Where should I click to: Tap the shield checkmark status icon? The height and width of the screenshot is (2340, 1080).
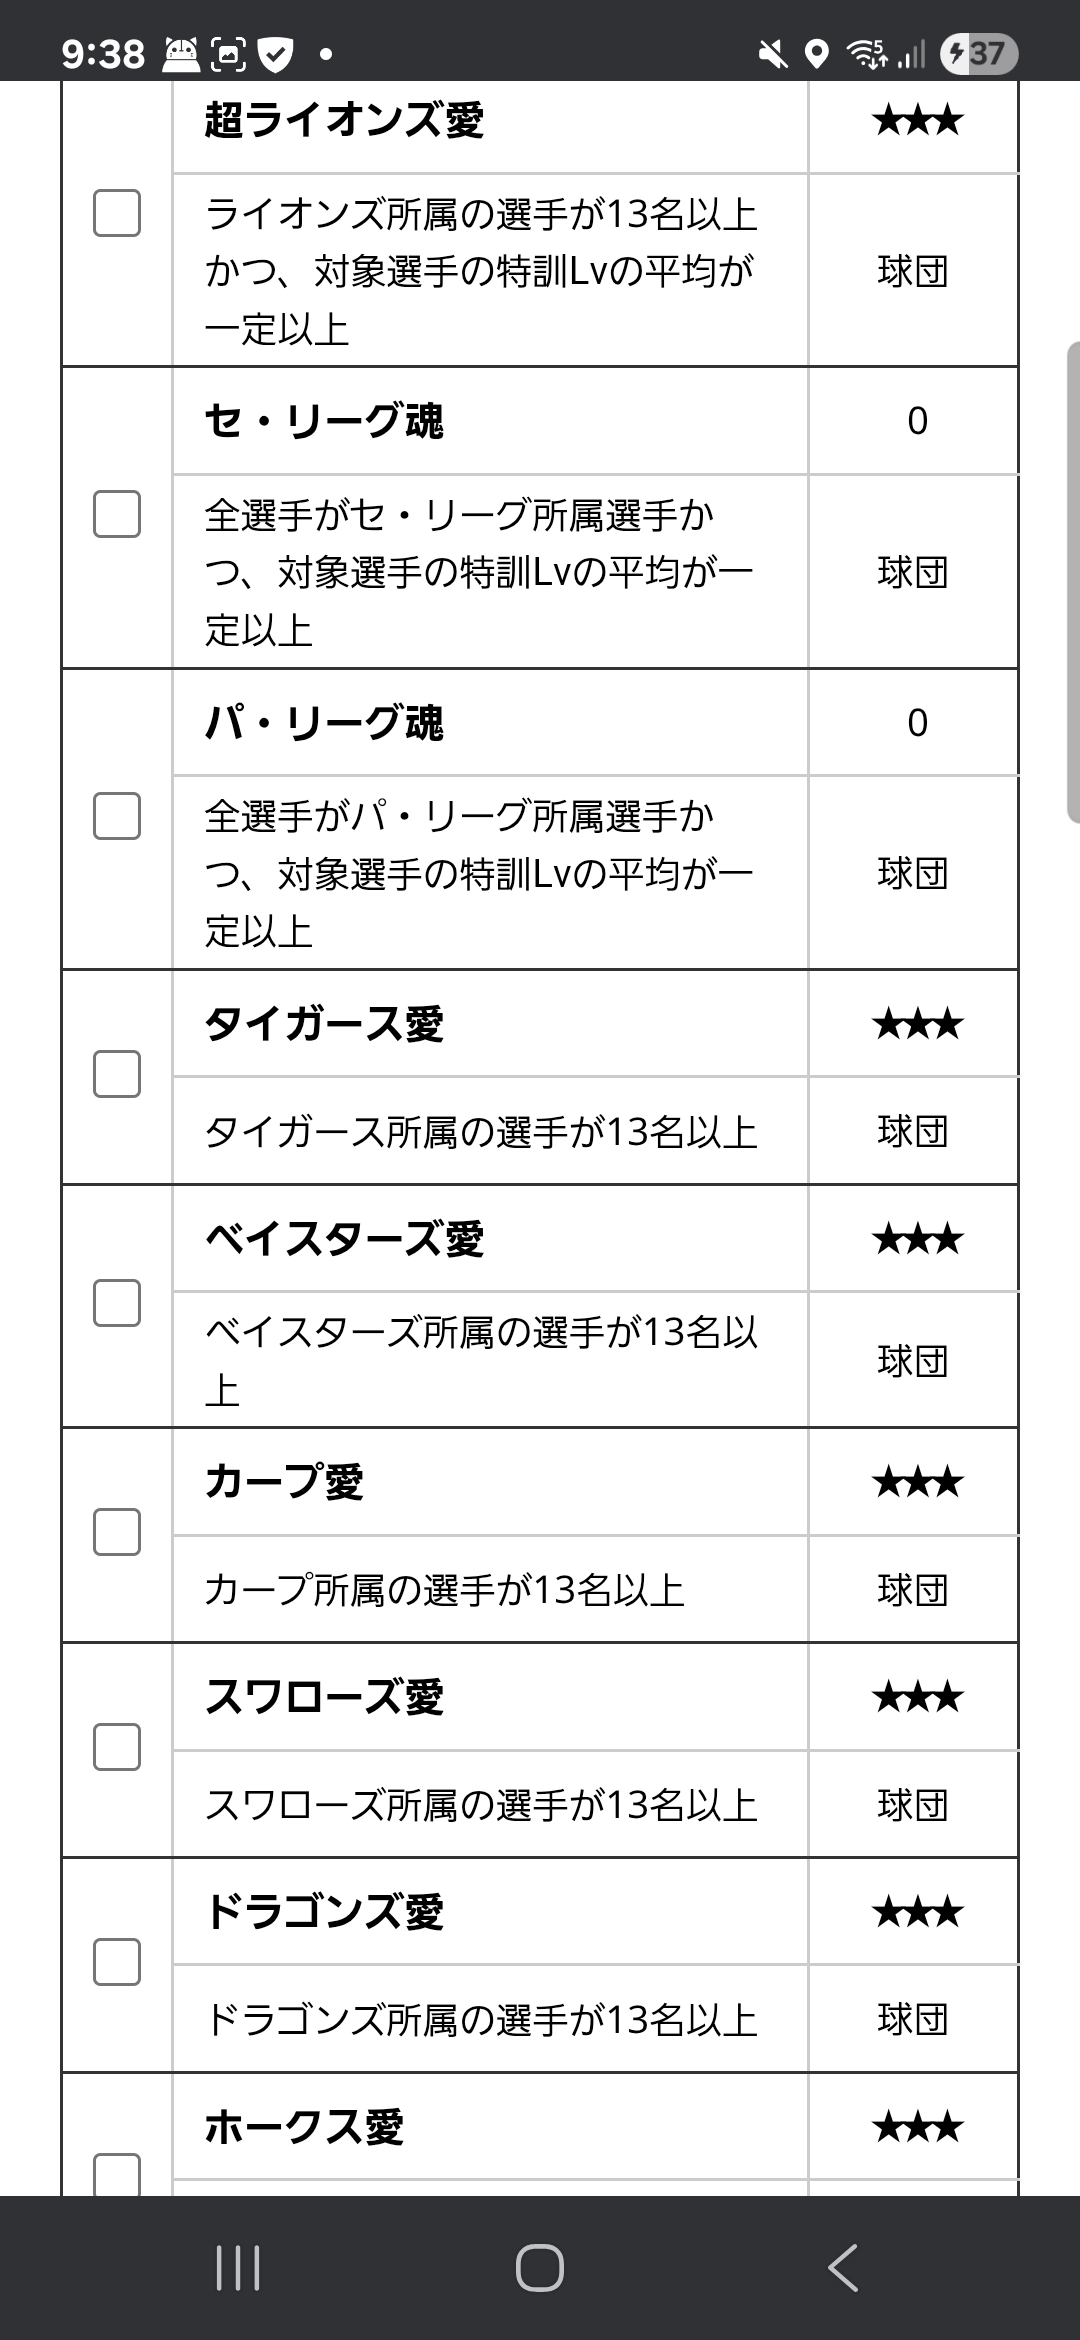[x=276, y=54]
